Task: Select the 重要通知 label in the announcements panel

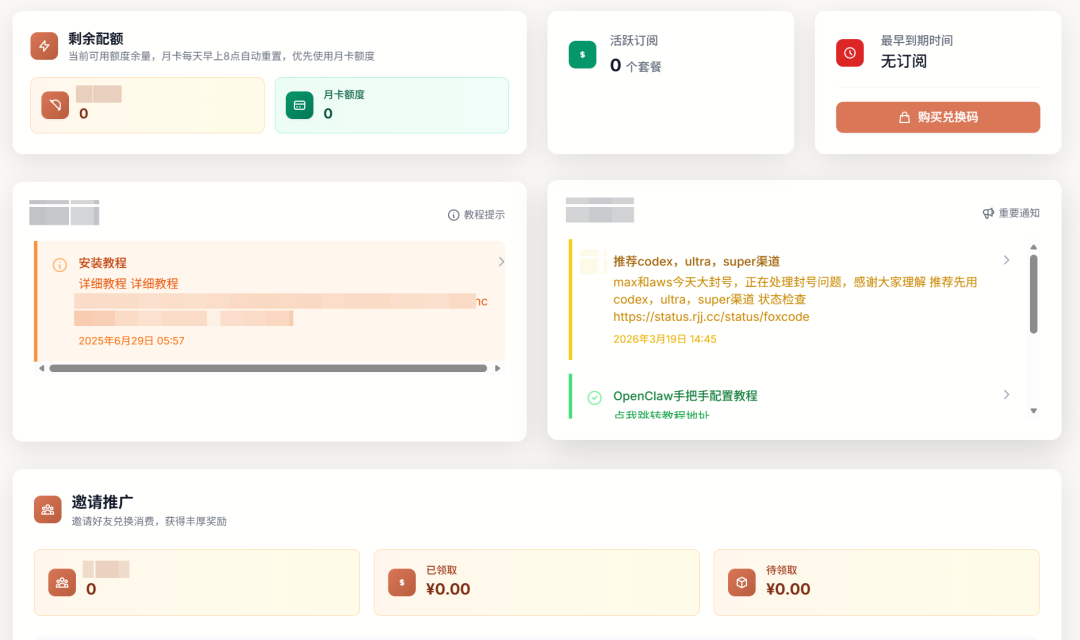Action: pos(1018,212)
